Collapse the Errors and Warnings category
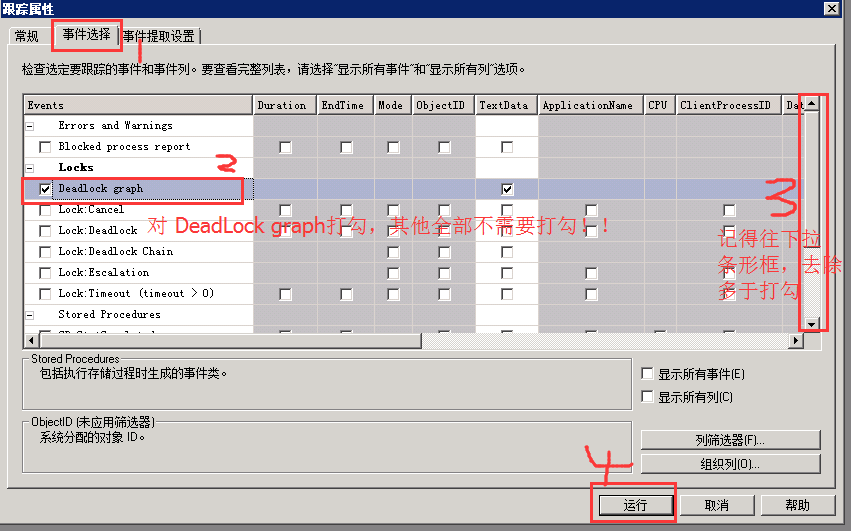This screenshot has width=851, height=531. (x=29, y=126)
